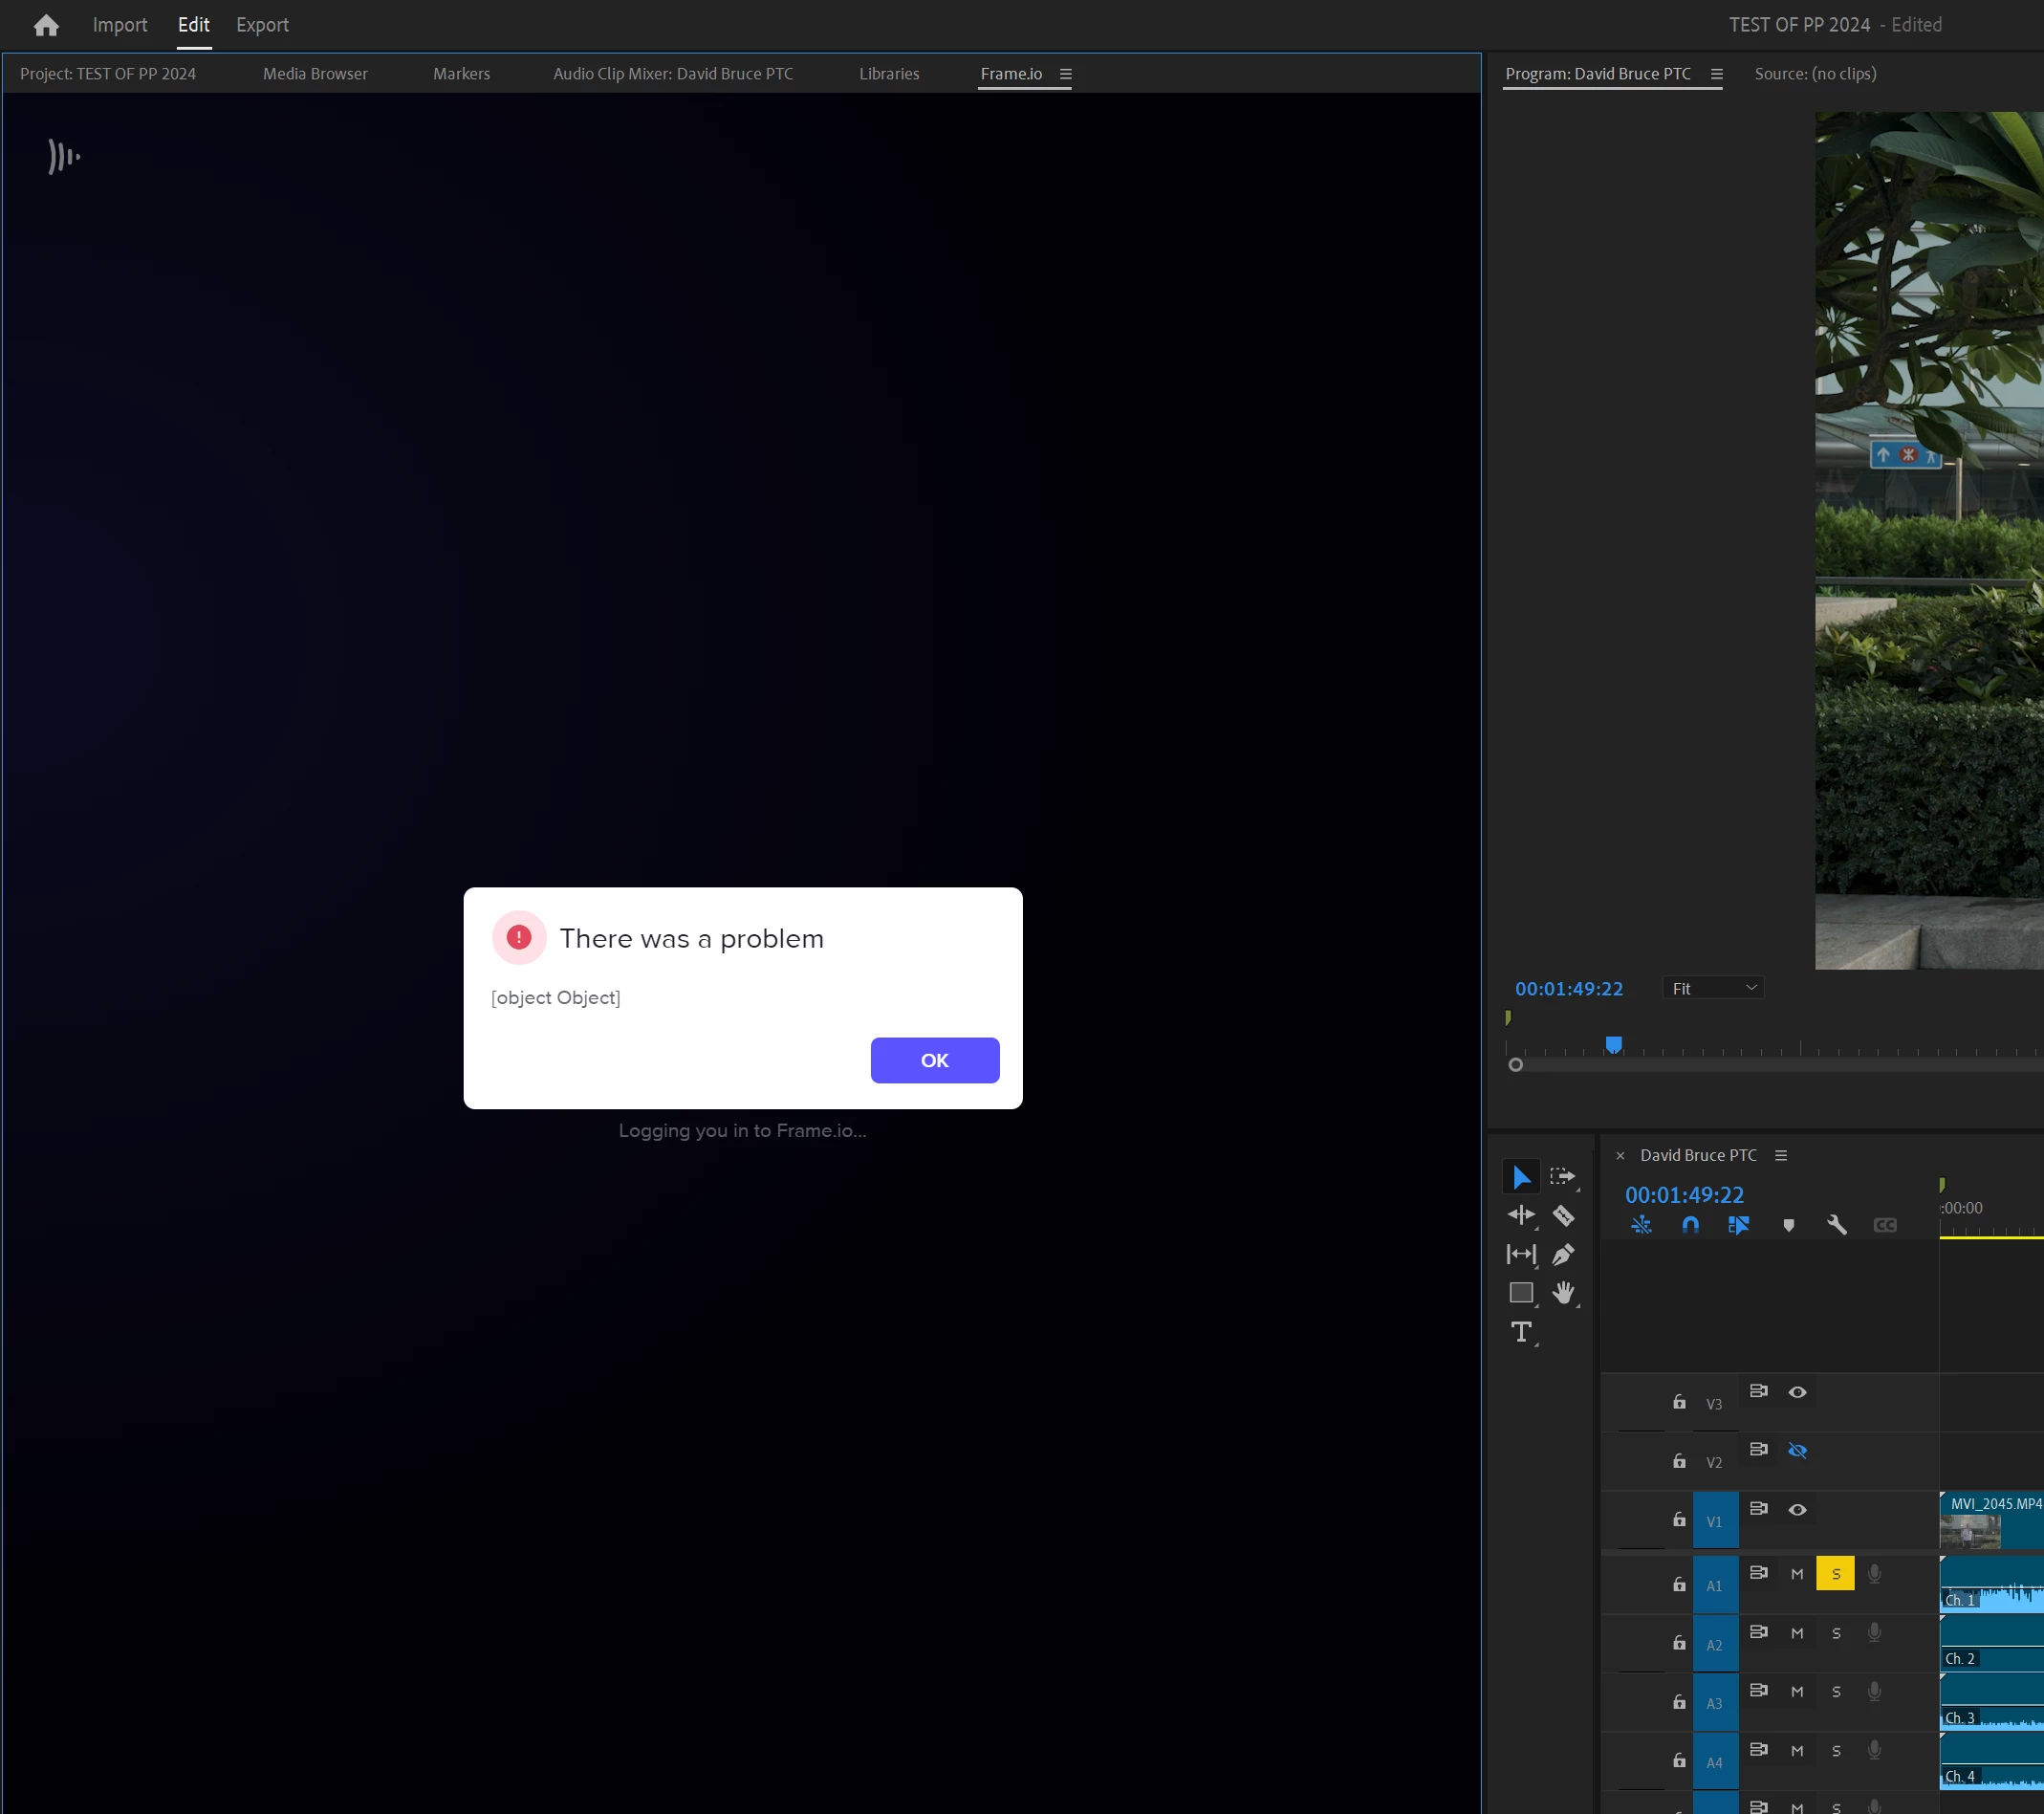The height and width of the screenshot is (1814, 2044).
Task: Select the Ripple Edit tool
Action: coord(1521,1216)
